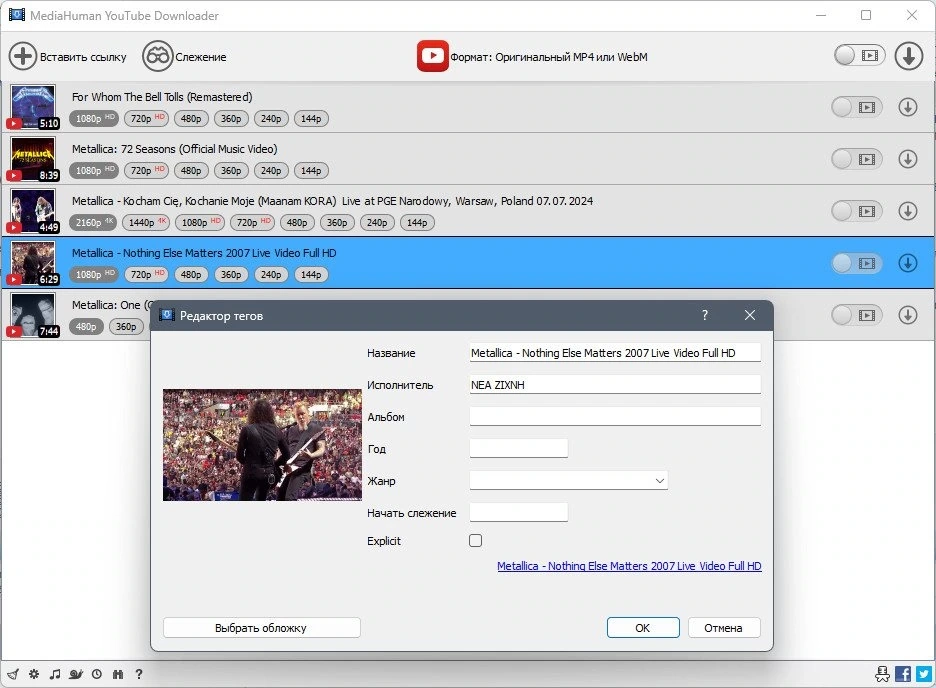Screen dimensions: 936x688
Task: Select 720p for For Whom The Bell Tolls
Action: [146, 119]
